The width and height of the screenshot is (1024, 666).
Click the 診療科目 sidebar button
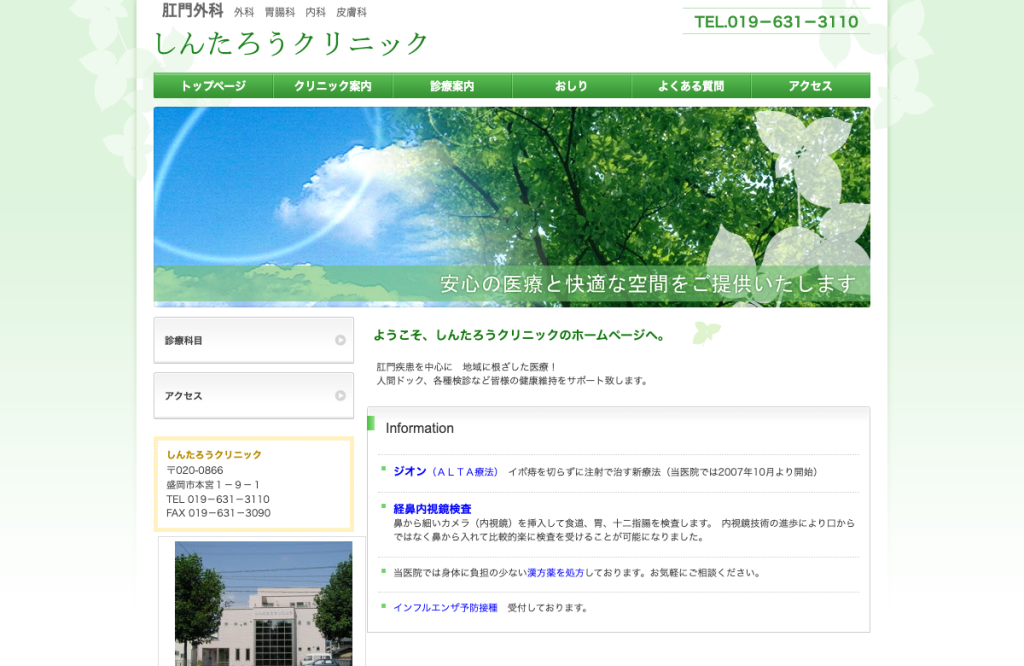click(x=253, y=340)
